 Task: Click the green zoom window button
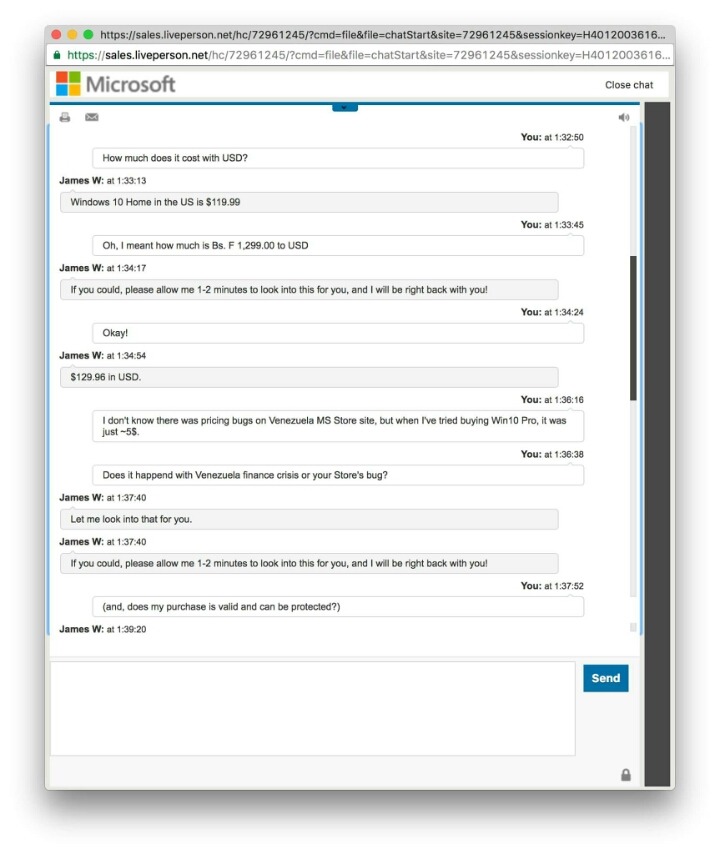coord(88,34)
